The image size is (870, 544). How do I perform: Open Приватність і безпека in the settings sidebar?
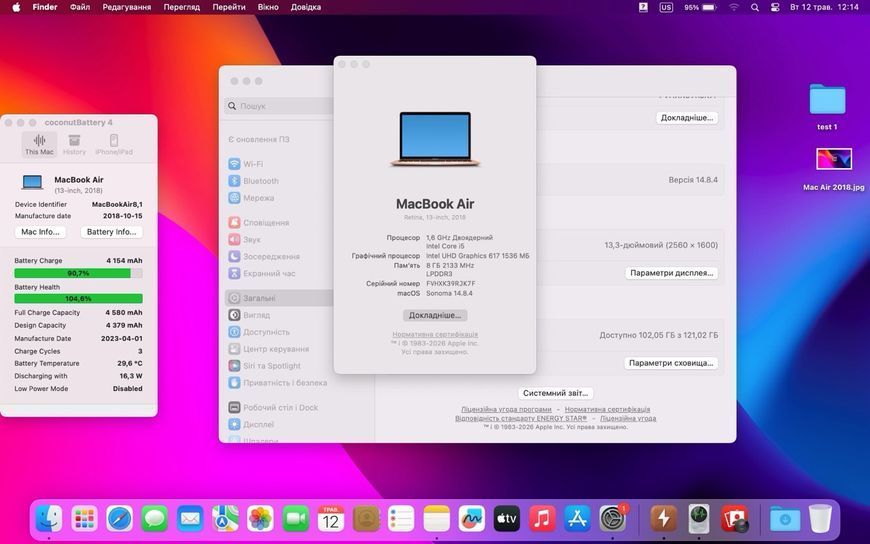[x=279, y=382]
